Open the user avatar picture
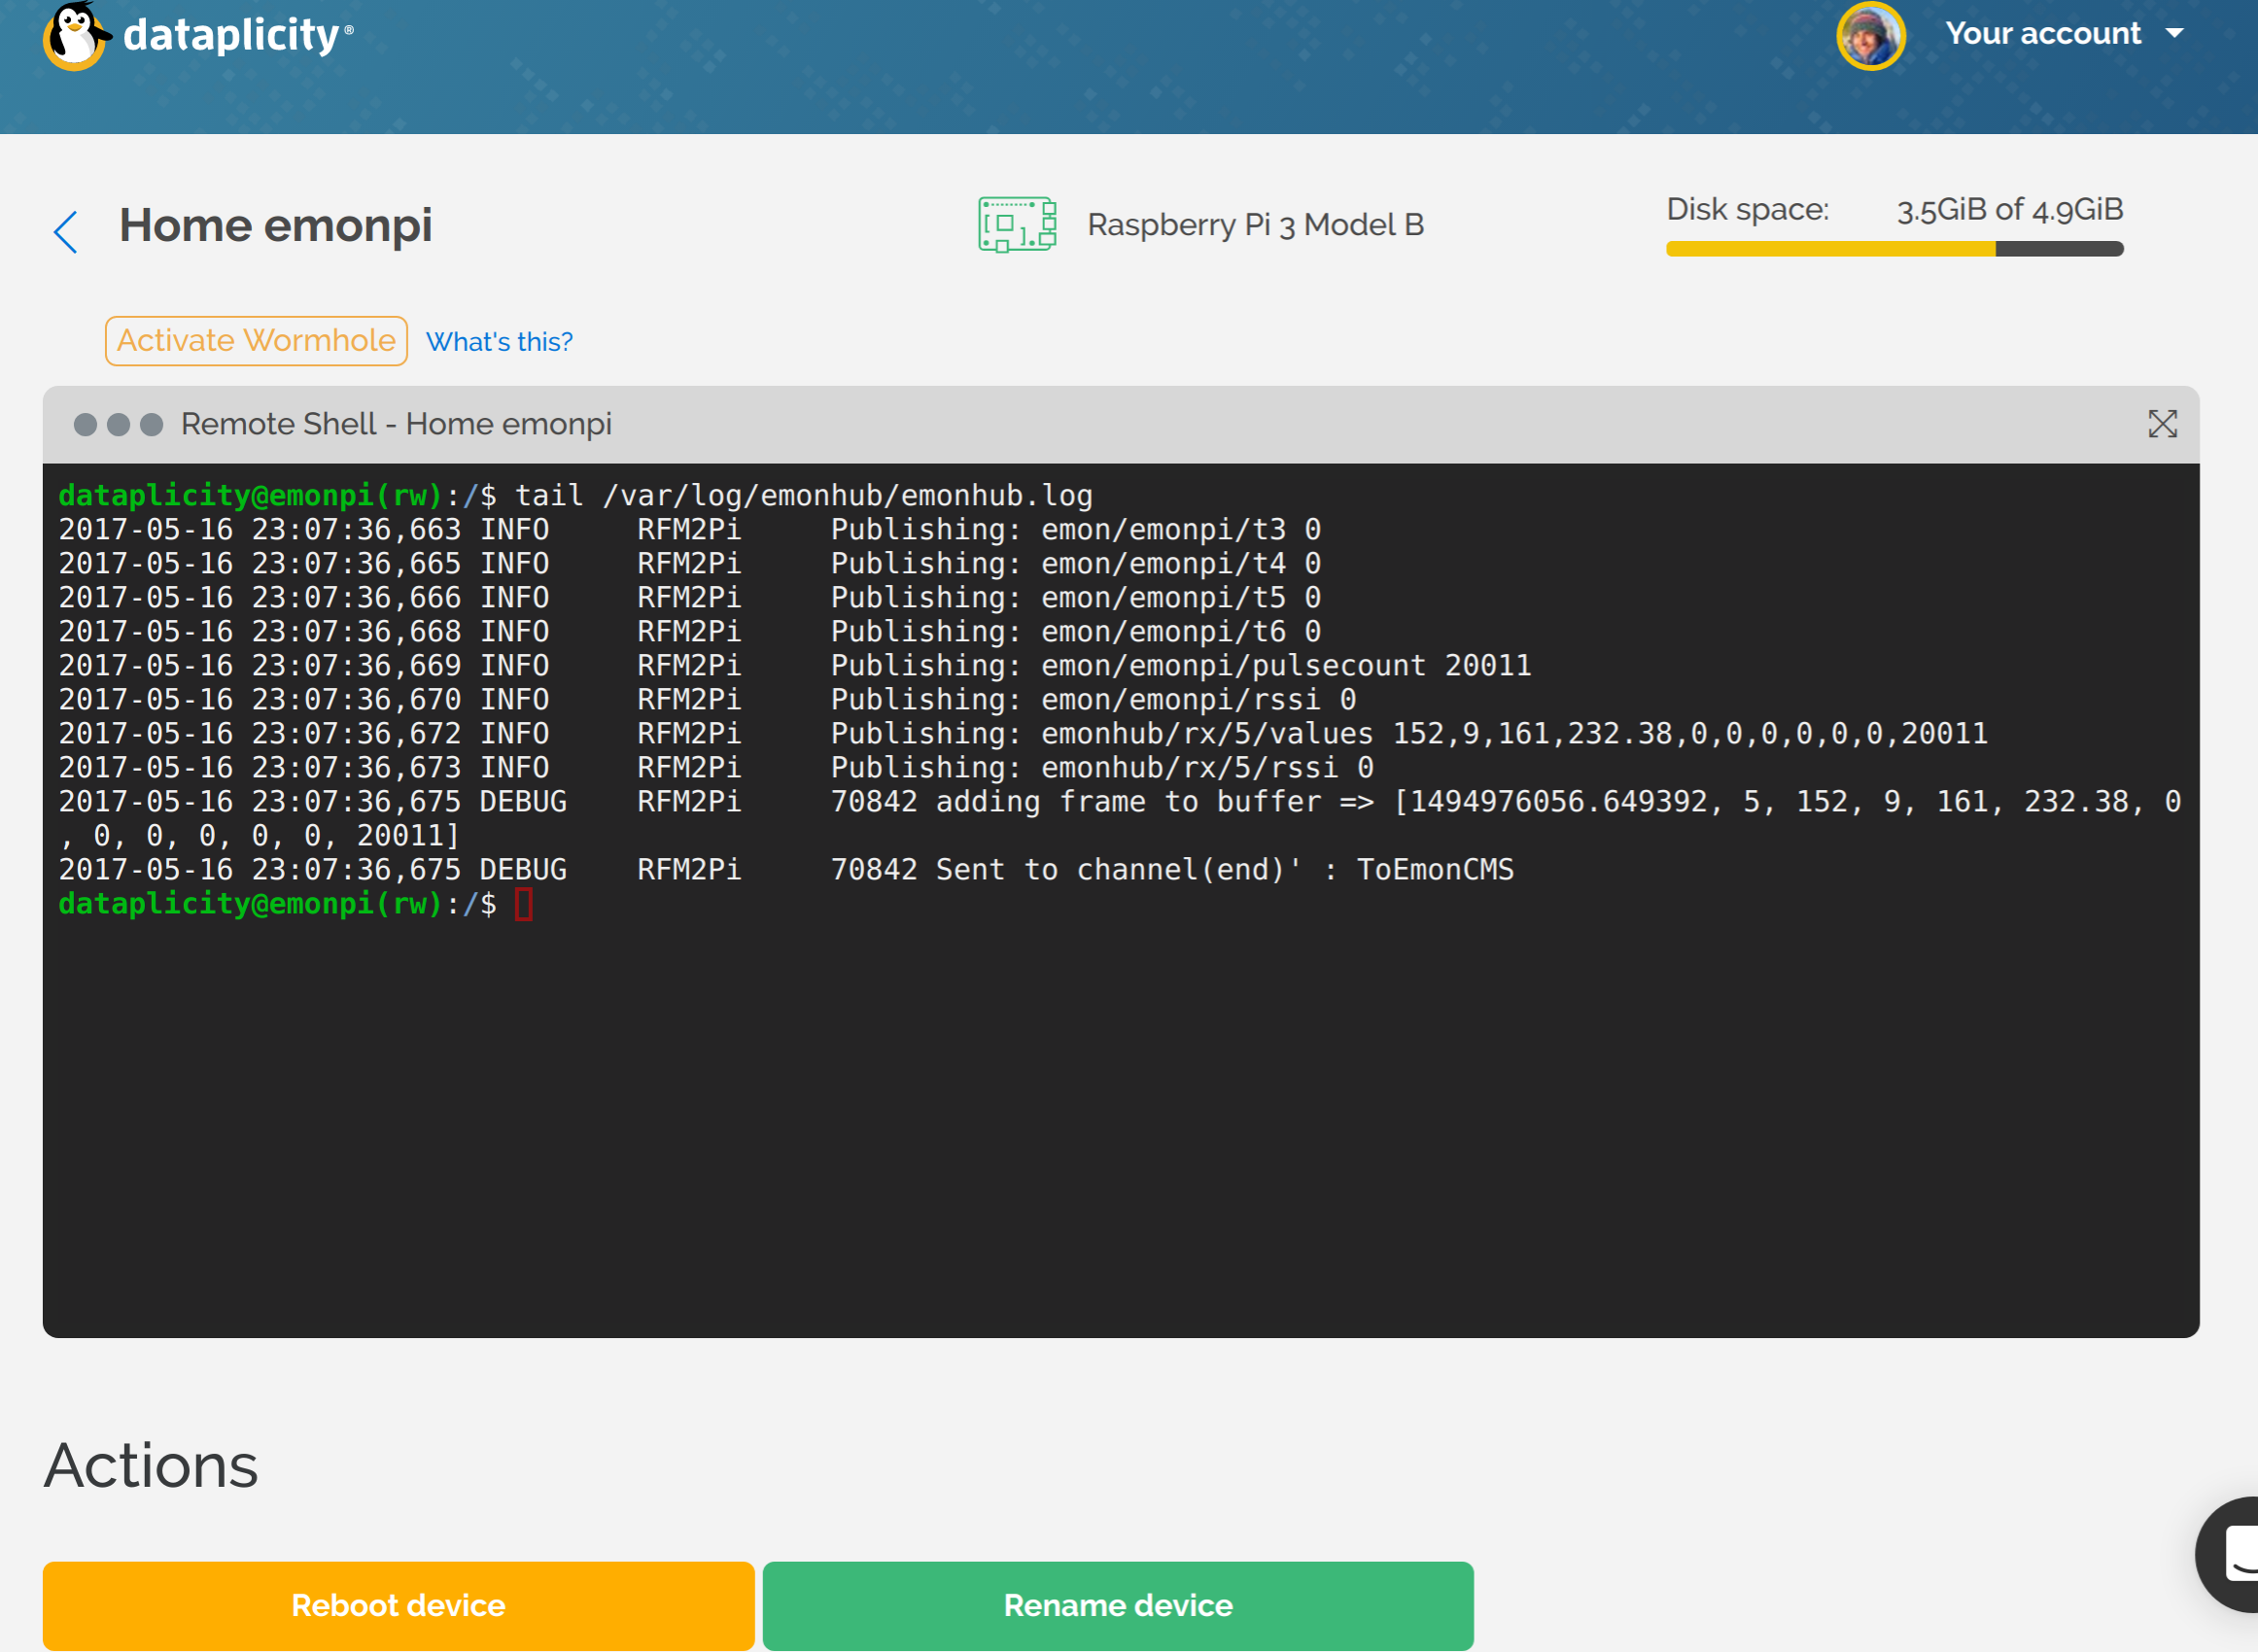2258x1652 pixels. point(1870,36)
